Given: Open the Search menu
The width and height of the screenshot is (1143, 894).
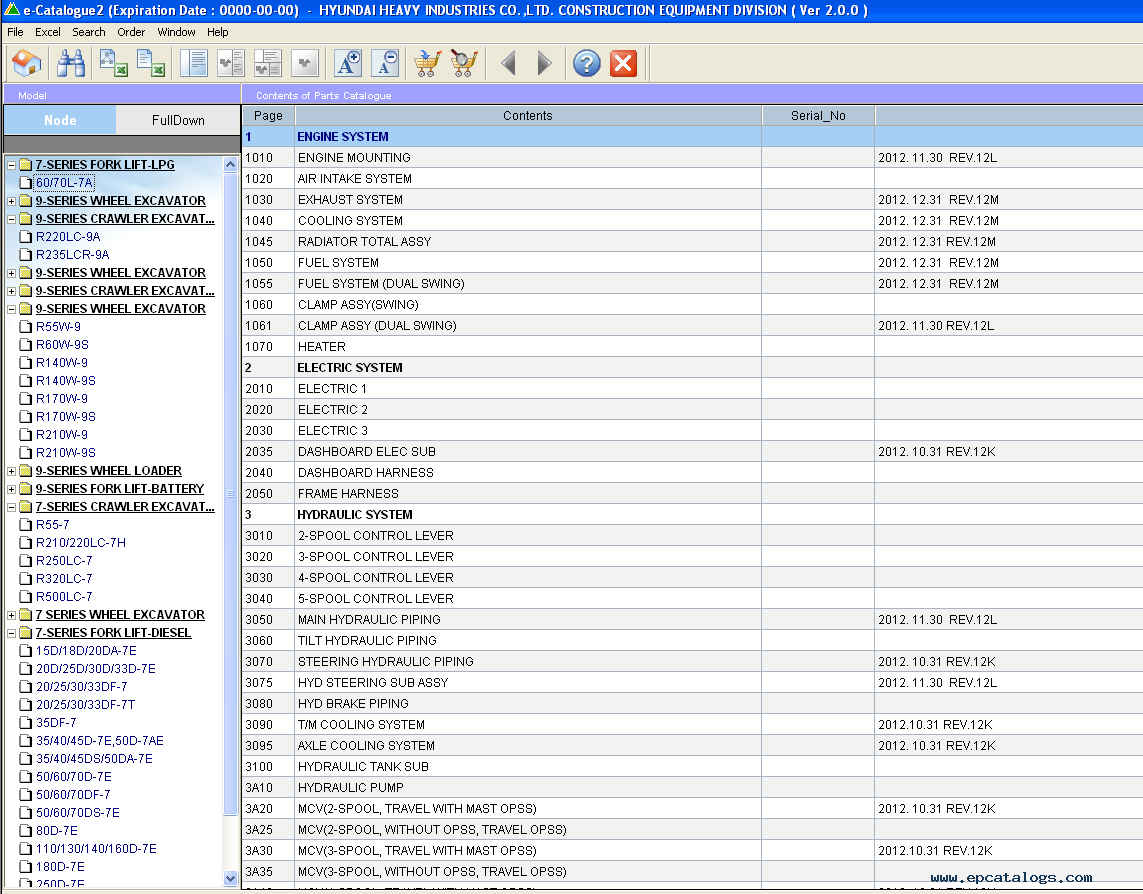Looking at the screenshot, I should [x=89, y=32].
